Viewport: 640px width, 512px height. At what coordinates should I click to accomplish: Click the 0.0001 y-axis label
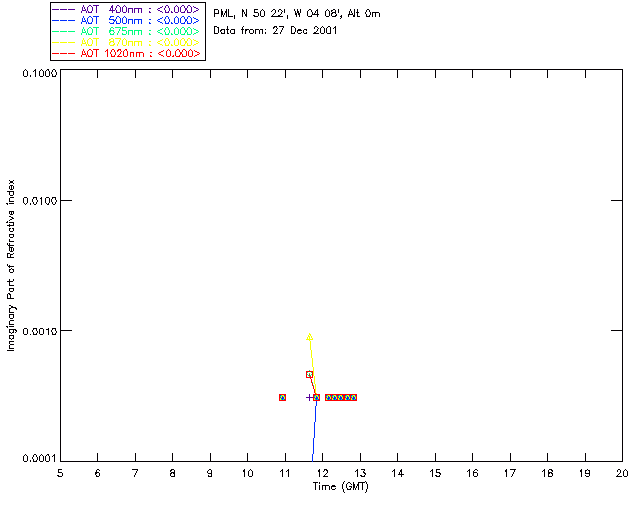[x=40, y=458]
